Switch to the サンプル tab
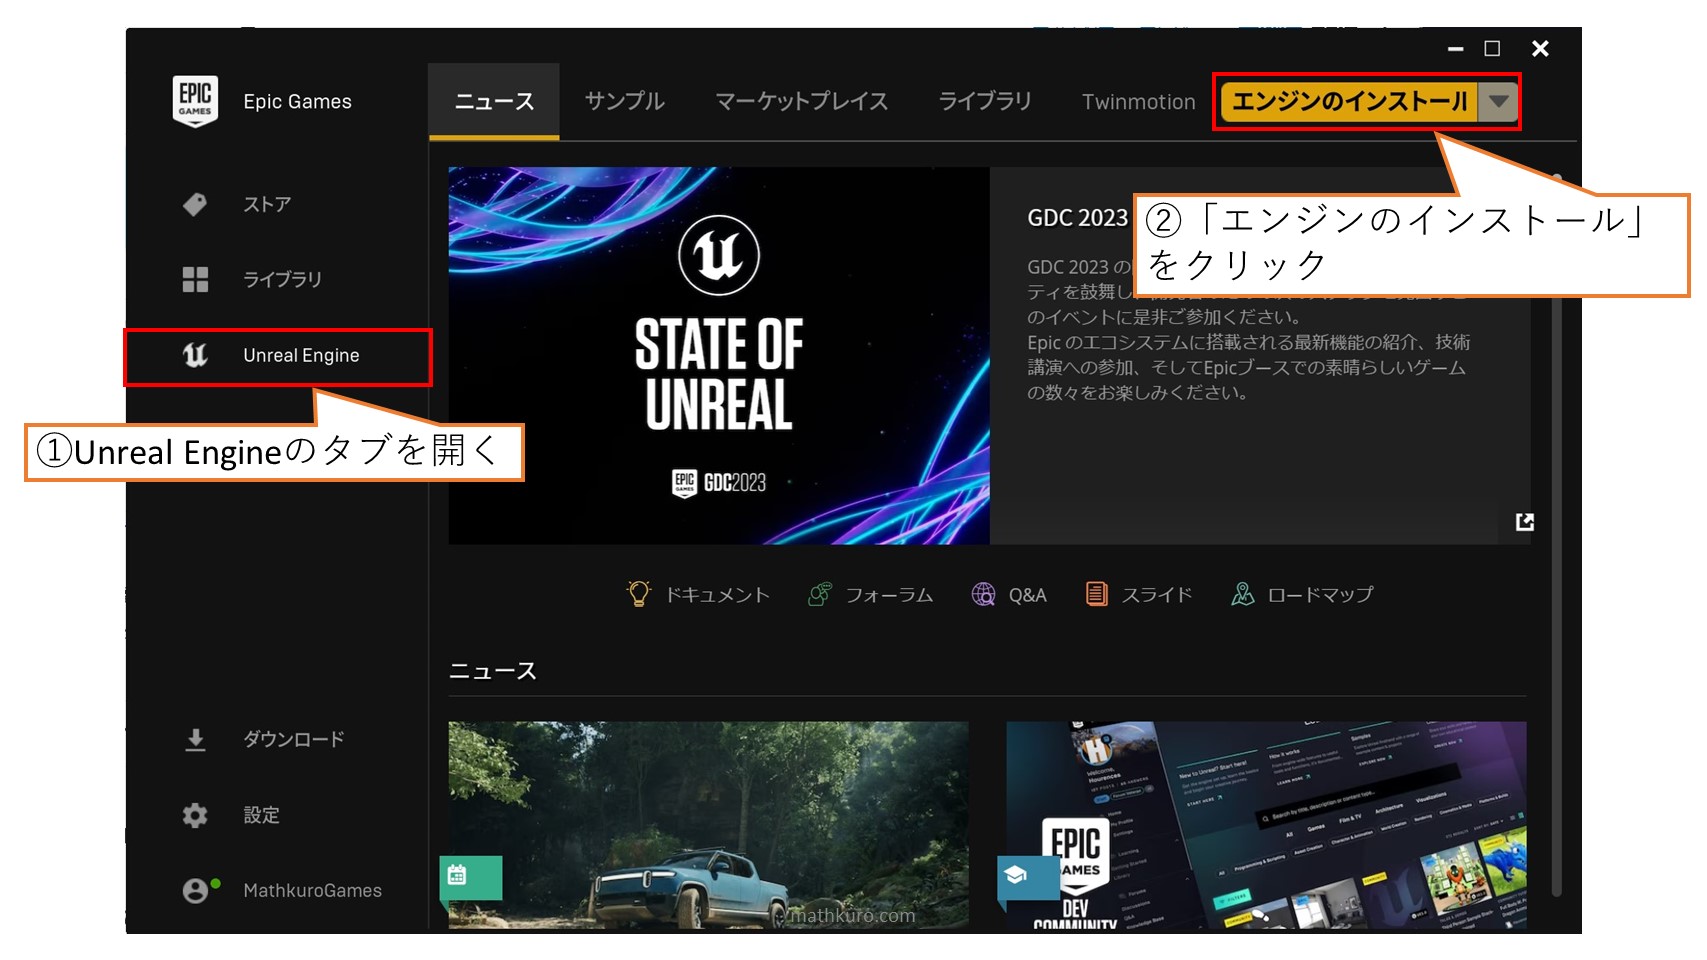The width and height of the screenshot is (1707, 960). click(x=624, y=101)
